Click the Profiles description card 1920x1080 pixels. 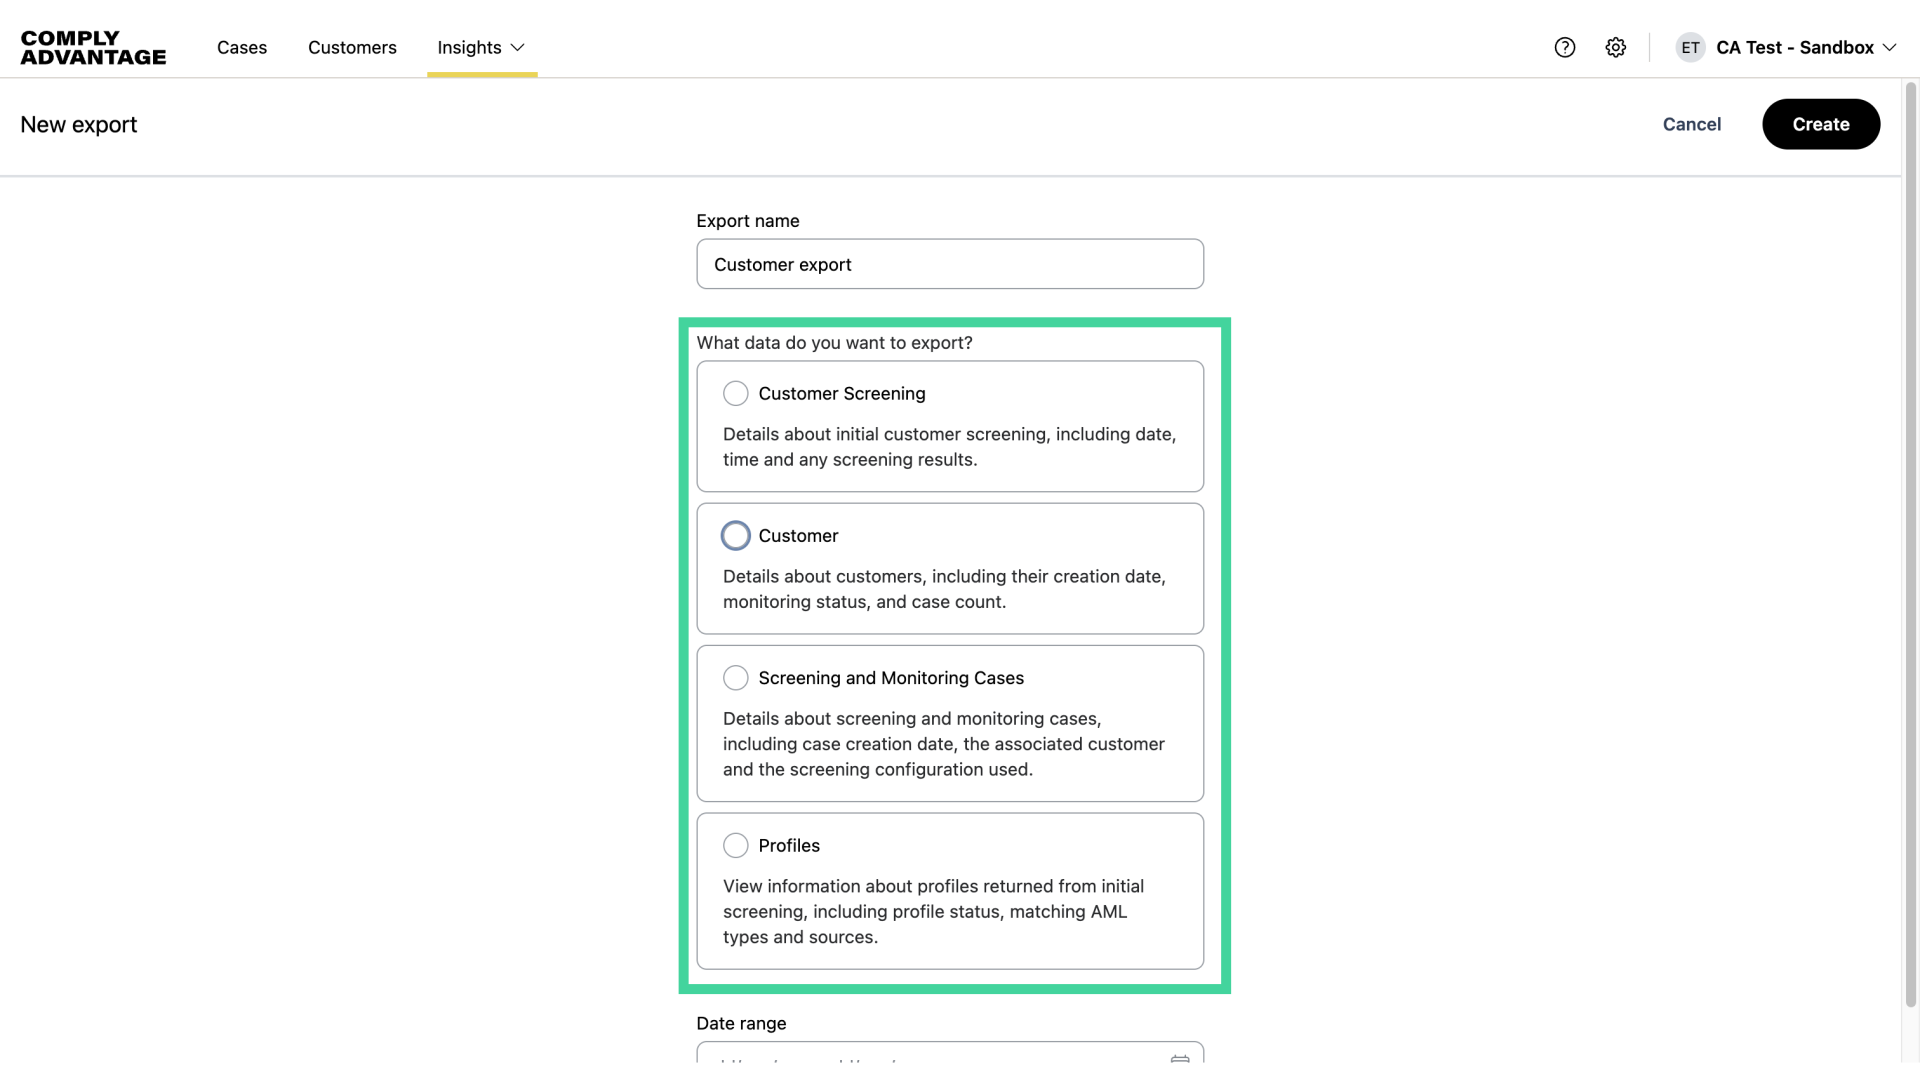(x=949, y=891)
